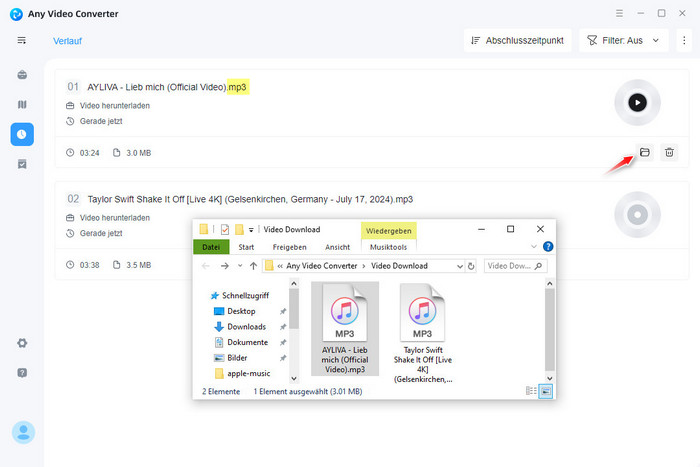The height and width of the screenshot is (467, 700).
Task: Open the Filter: Aus dropdown
Action: point(623,41)
